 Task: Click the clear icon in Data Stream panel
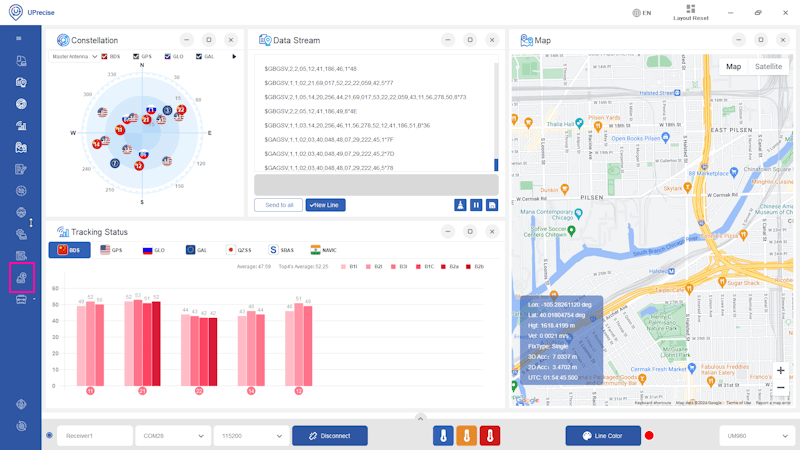click(460, 205)
